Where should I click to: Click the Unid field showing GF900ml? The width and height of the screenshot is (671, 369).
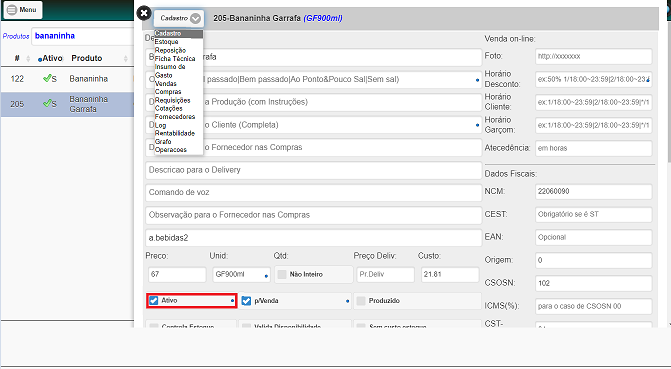click(241, 274)
